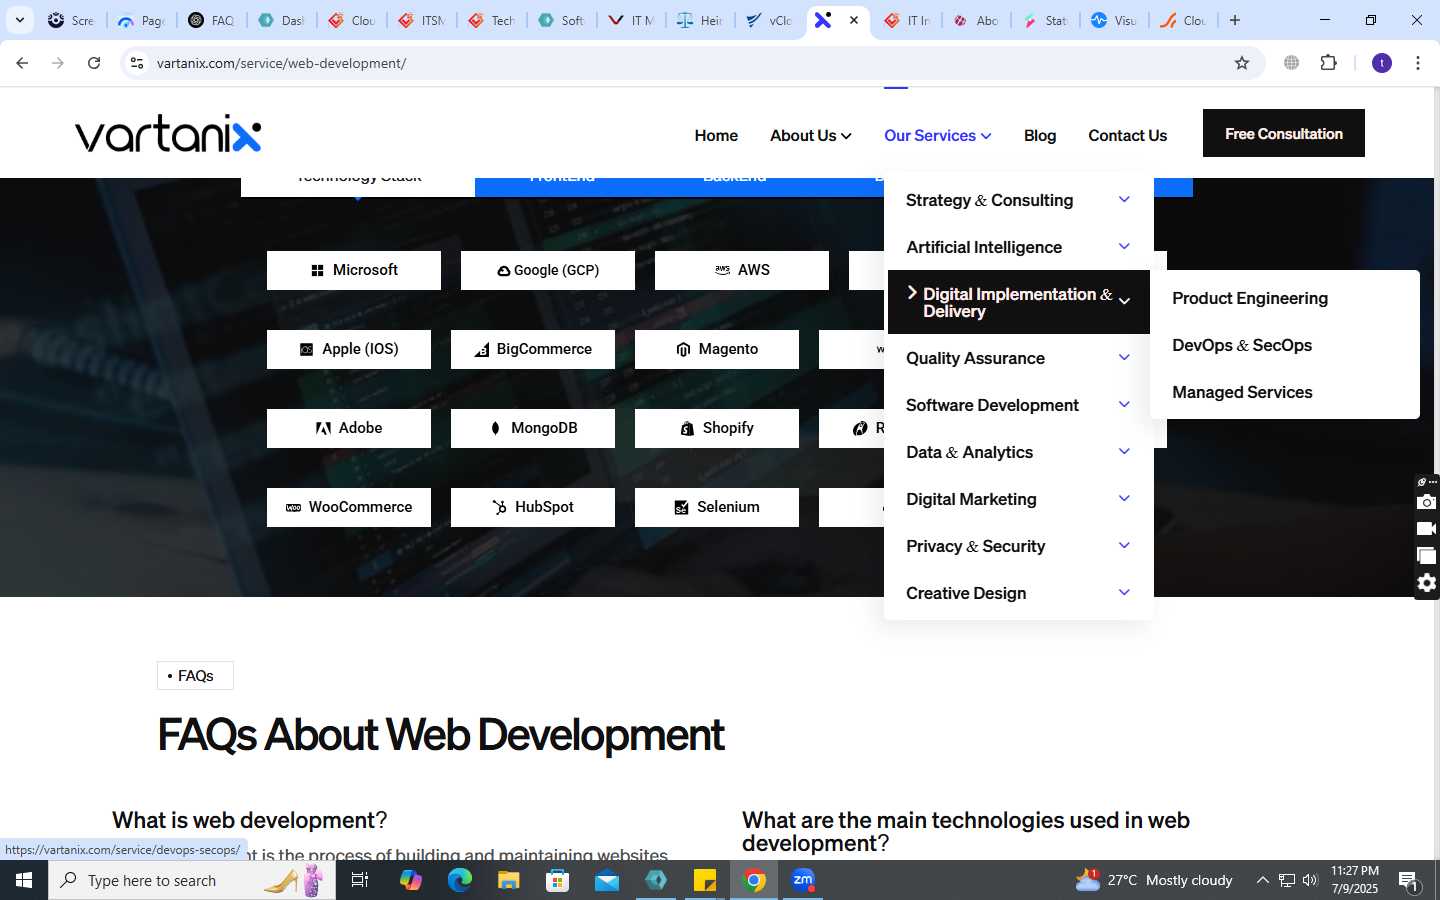Open the side toolbar settings gear

(1427, 583)
